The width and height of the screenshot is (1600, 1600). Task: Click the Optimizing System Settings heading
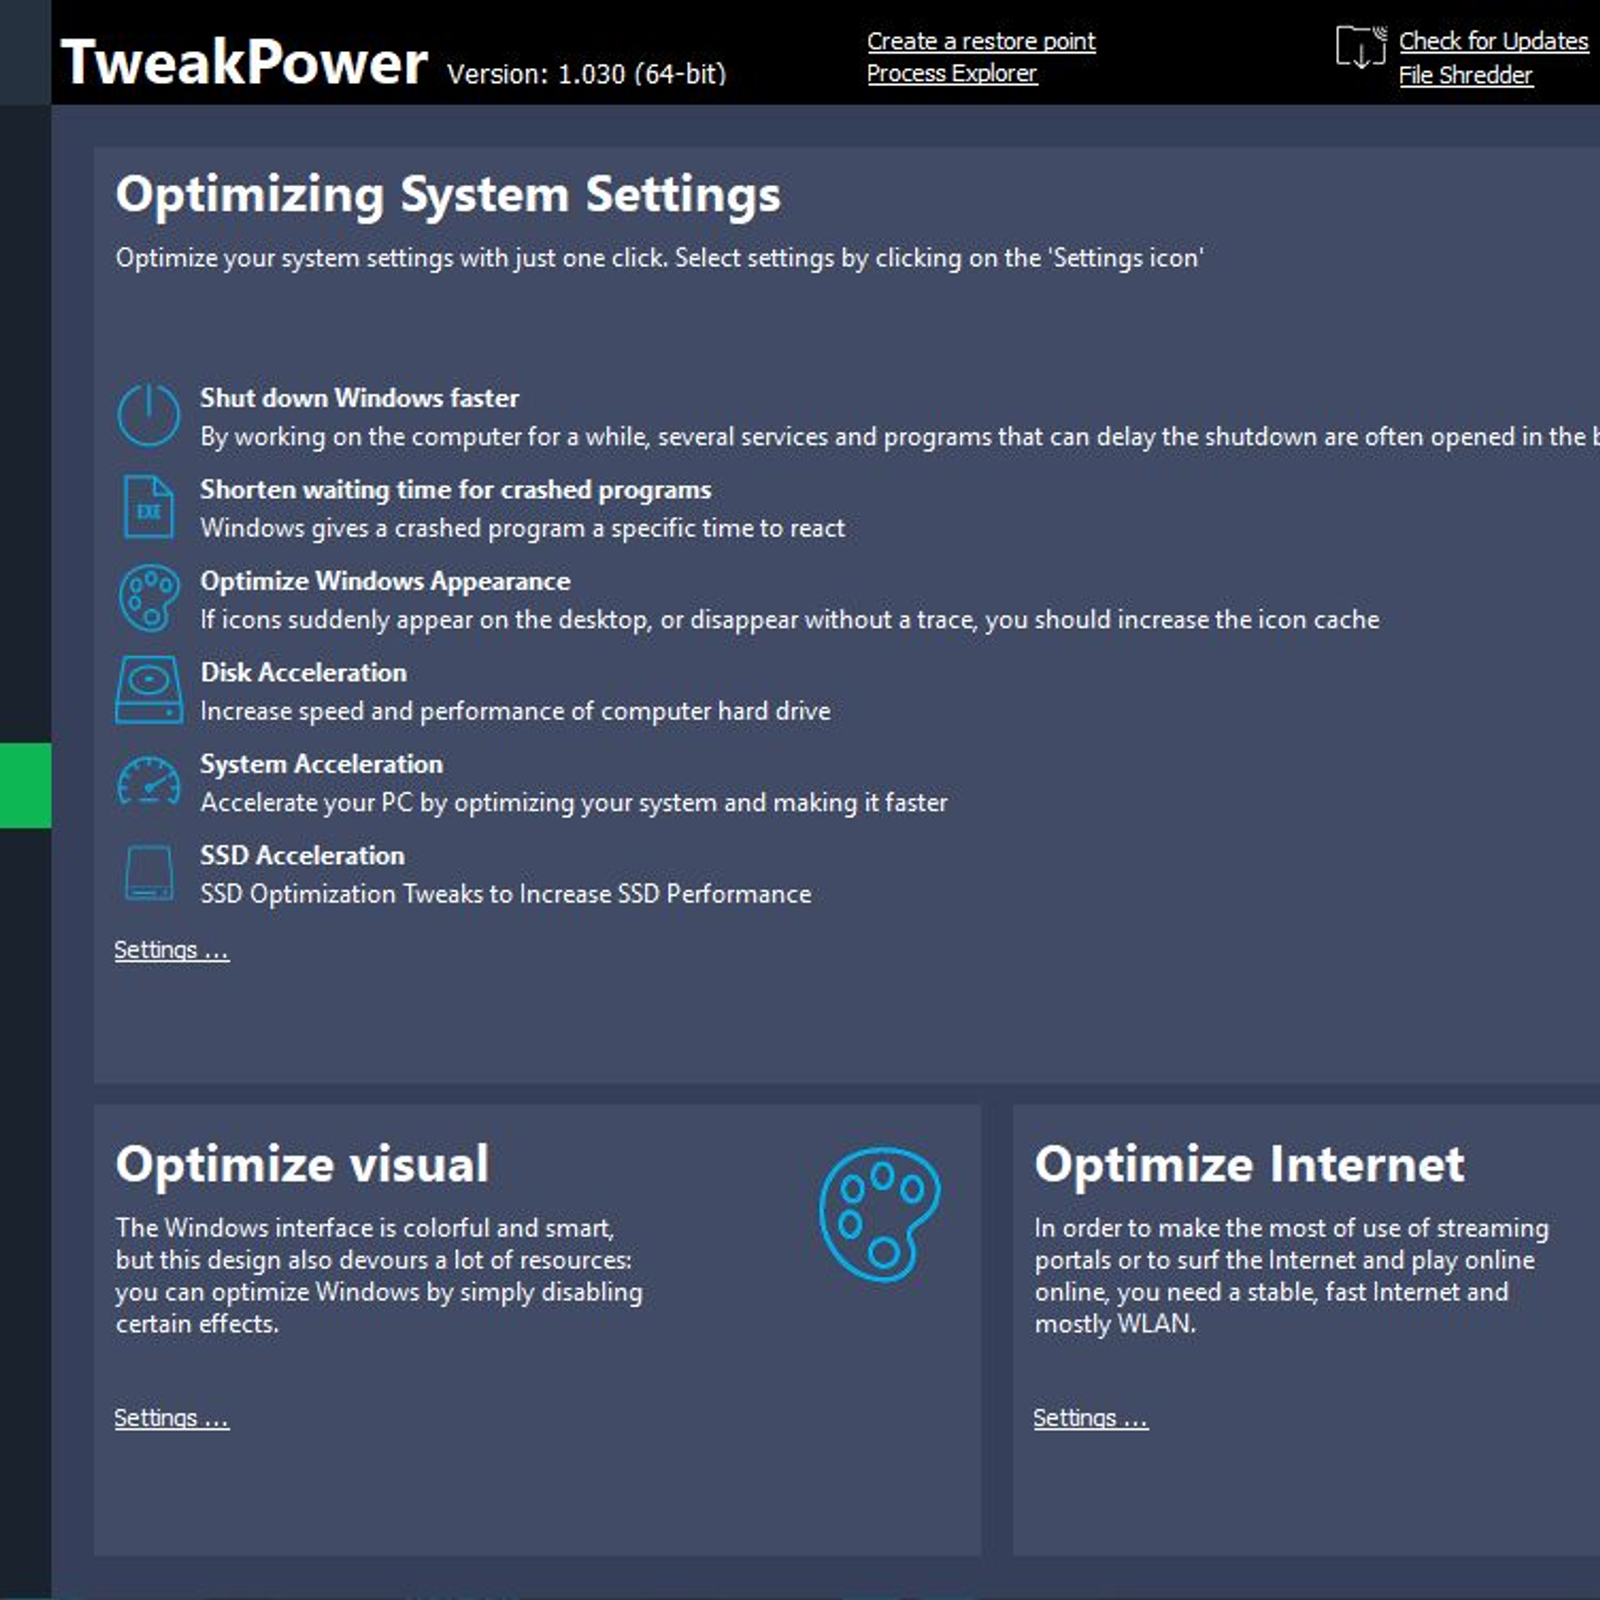[448, 195]
